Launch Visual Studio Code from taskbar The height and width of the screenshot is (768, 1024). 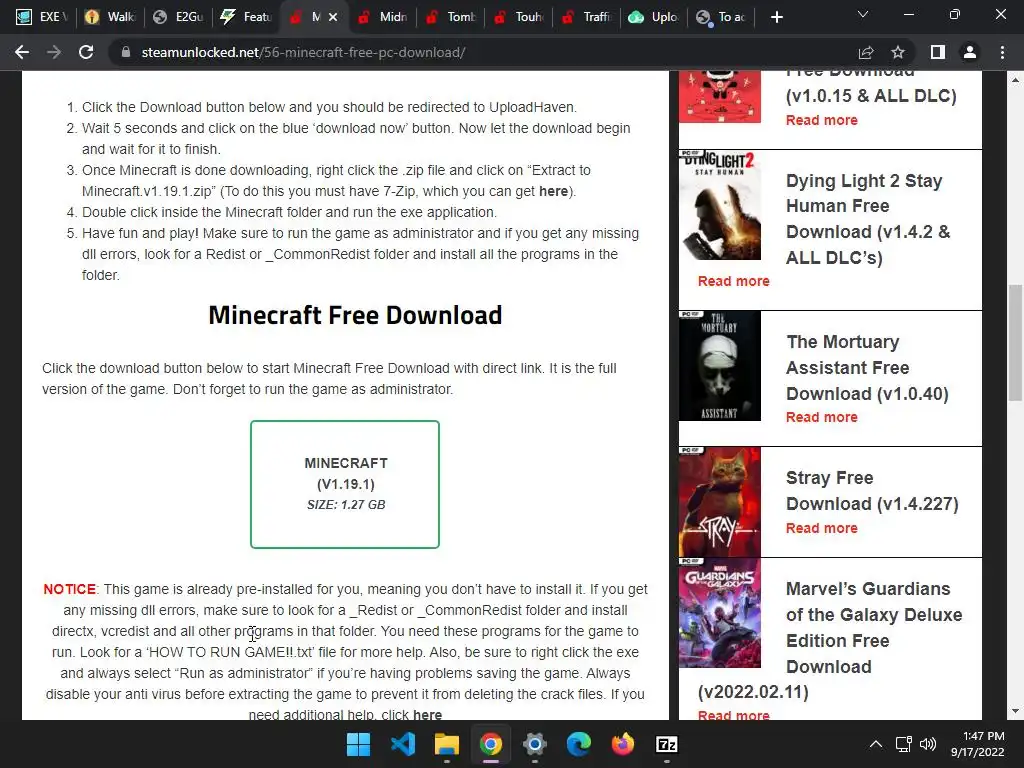pyautogui.click(x=402, y=744)
